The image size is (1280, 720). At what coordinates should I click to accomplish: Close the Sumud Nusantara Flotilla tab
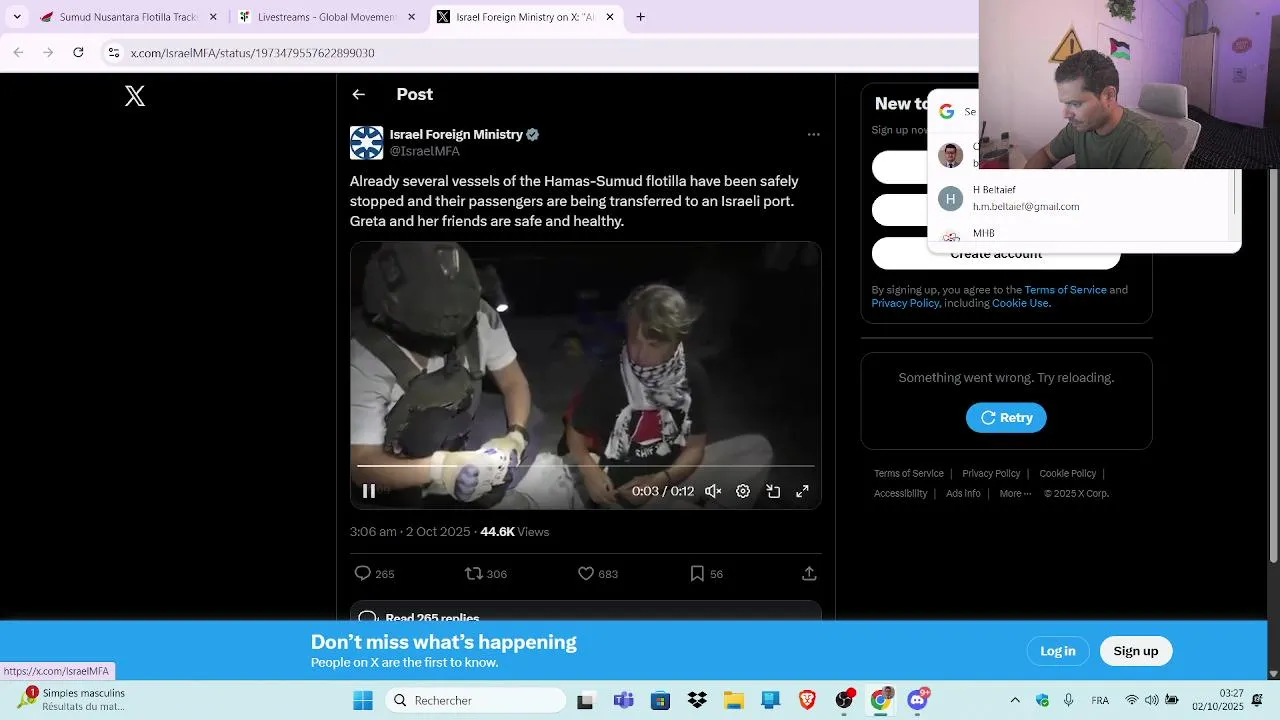tap(213, 17)
